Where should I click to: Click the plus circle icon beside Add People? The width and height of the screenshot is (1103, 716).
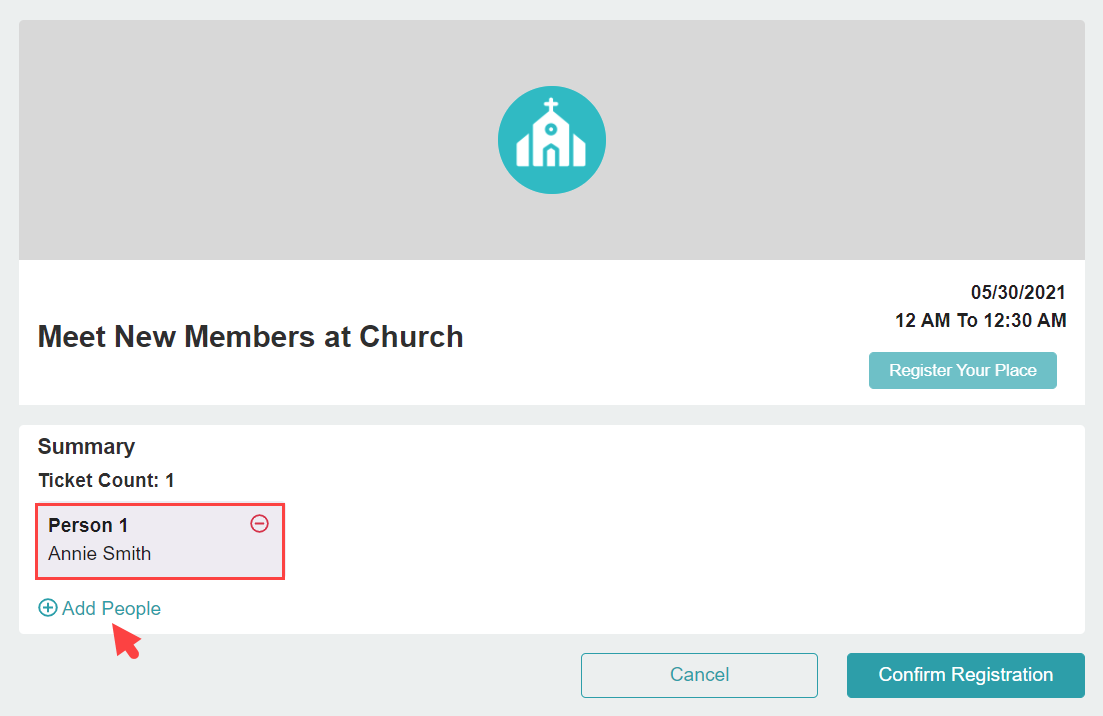48,608
